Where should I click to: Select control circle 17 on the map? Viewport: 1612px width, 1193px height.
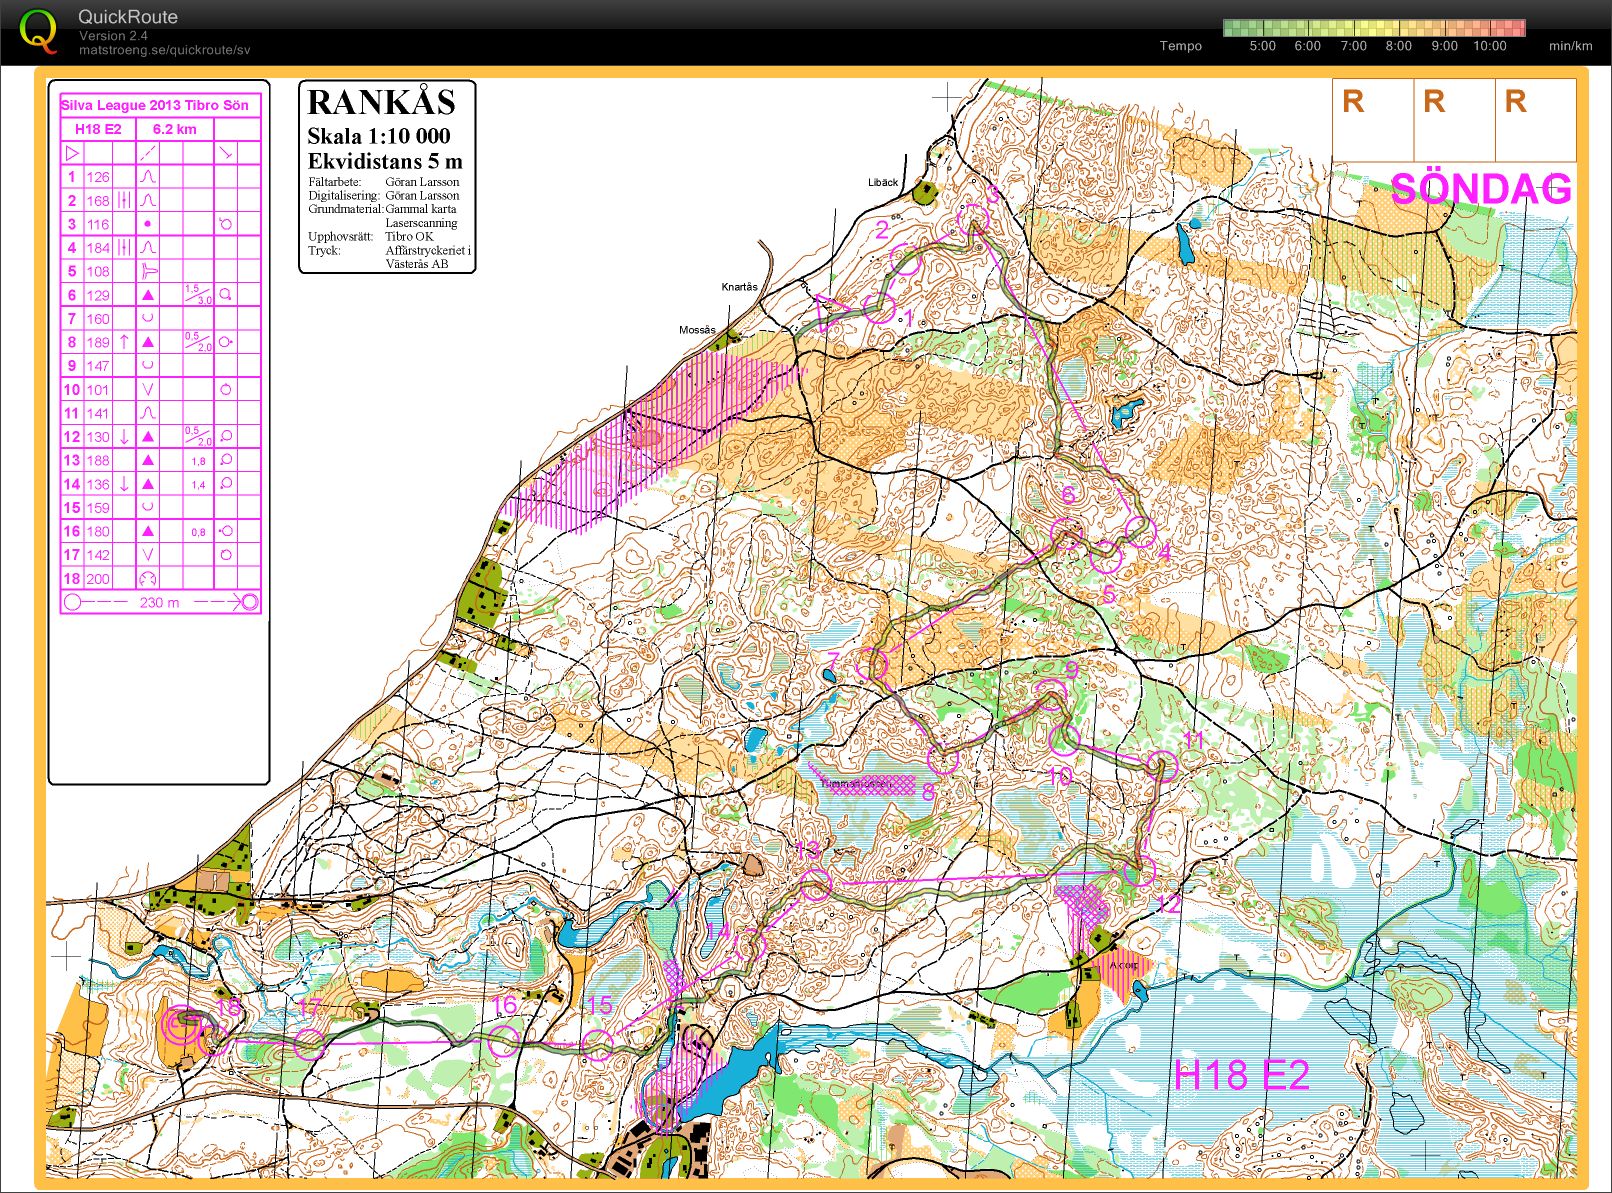pos(310,1044)
